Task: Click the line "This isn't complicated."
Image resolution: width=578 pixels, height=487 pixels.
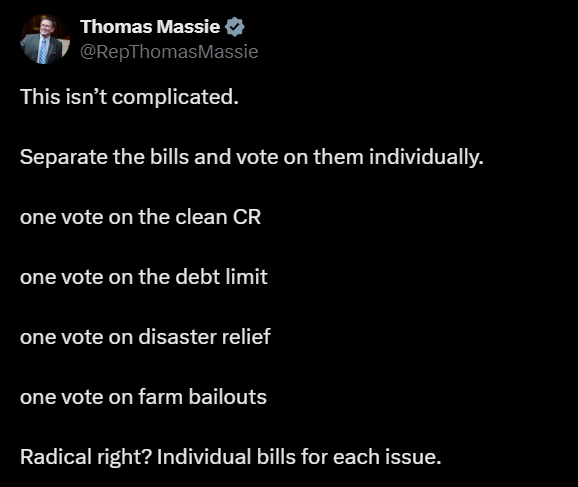Action: click(129, 97)
